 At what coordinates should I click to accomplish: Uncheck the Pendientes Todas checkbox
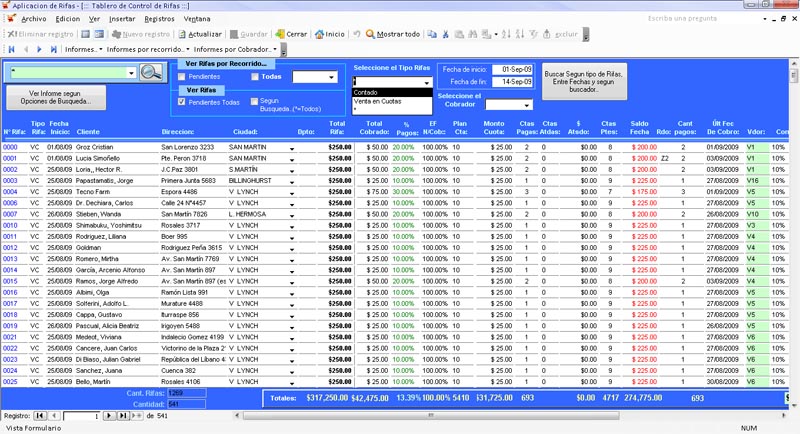182,102
